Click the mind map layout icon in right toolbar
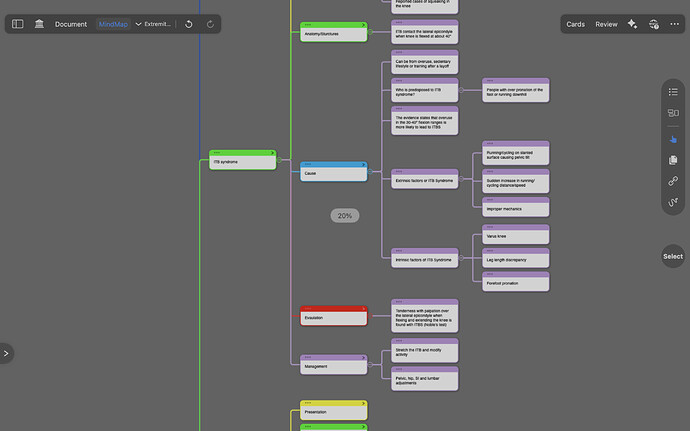 (x=673, y=113)
